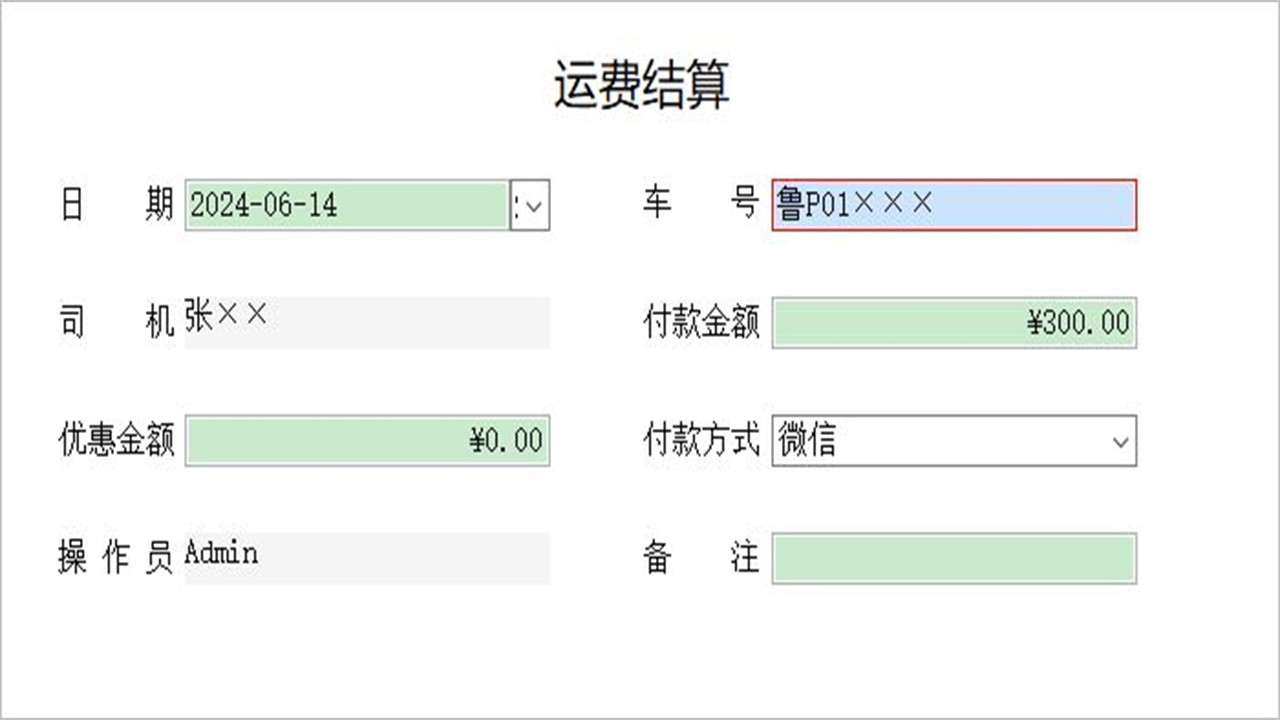Screen dimensions: 1280x720
Task: Expand the 付款方式 payment method dropdown
Action: coord(1120,440)
